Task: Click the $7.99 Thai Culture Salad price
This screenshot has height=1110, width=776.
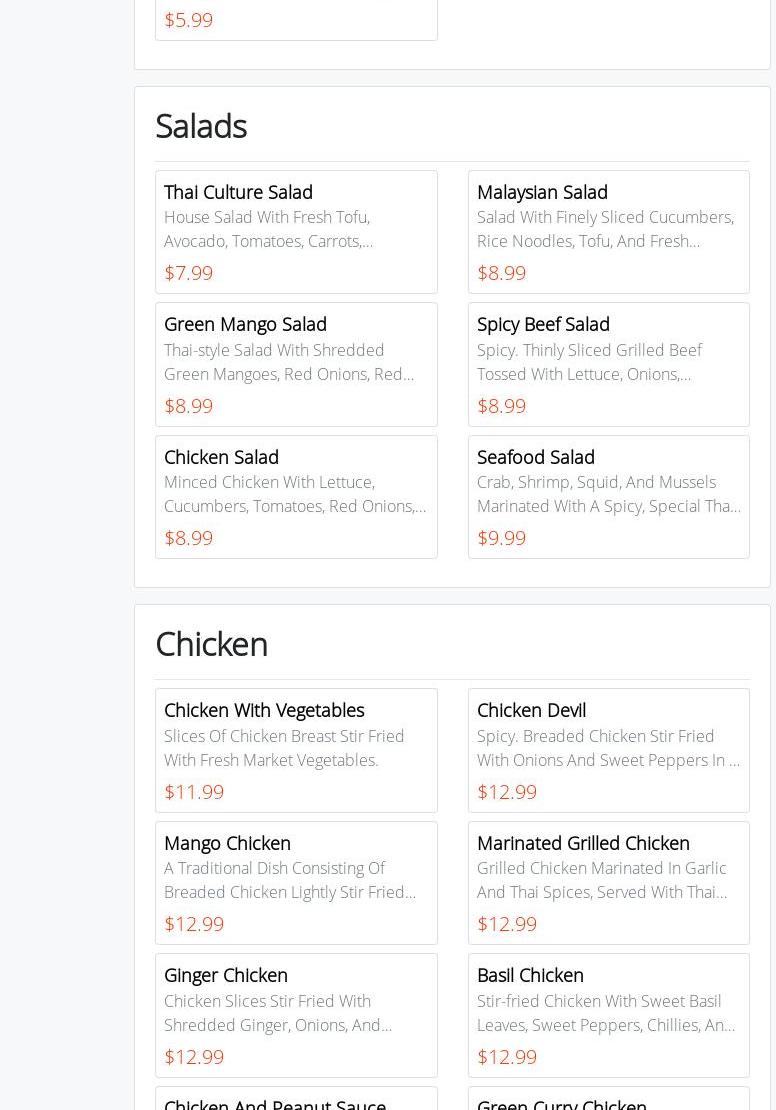Action: tap(188, 273)
